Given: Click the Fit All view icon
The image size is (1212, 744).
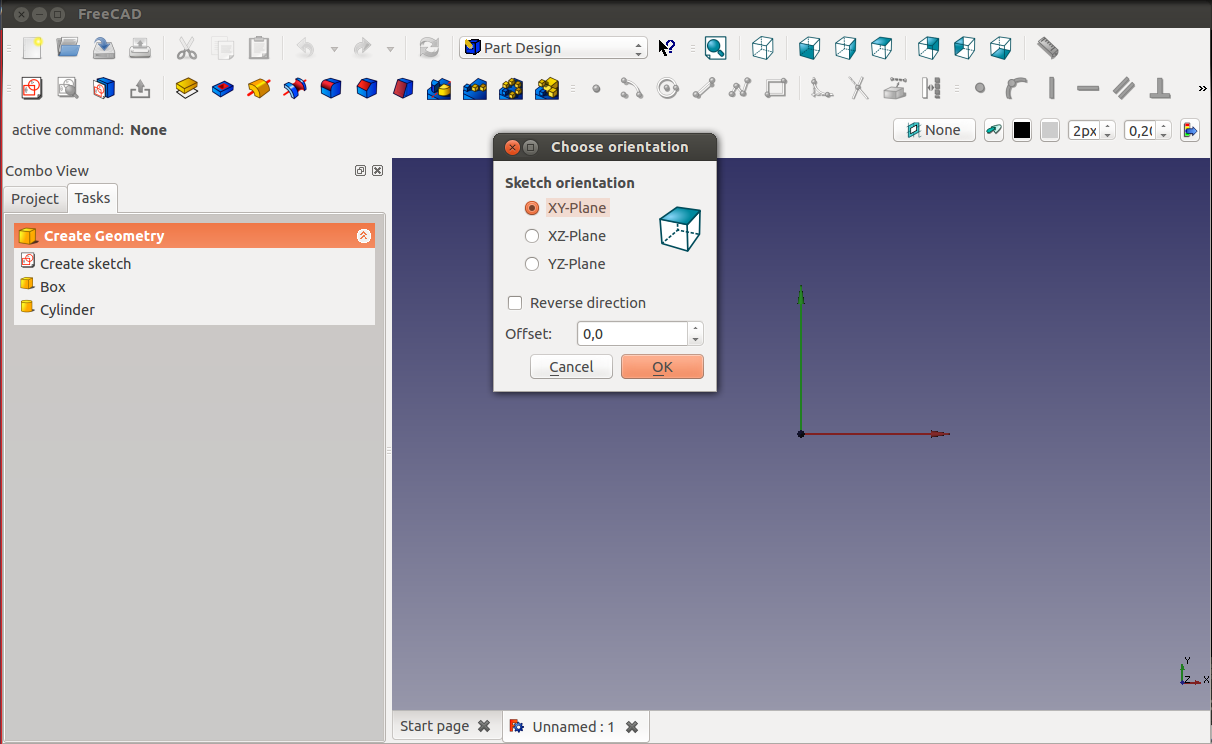Looking at the screenshot, I should 715,48.
